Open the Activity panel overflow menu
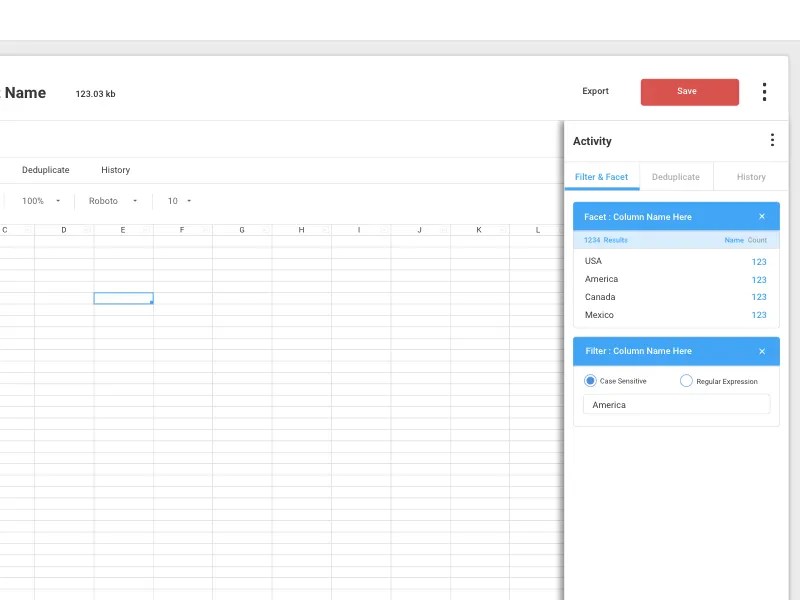800x600 pixels. tap(772, 140)
